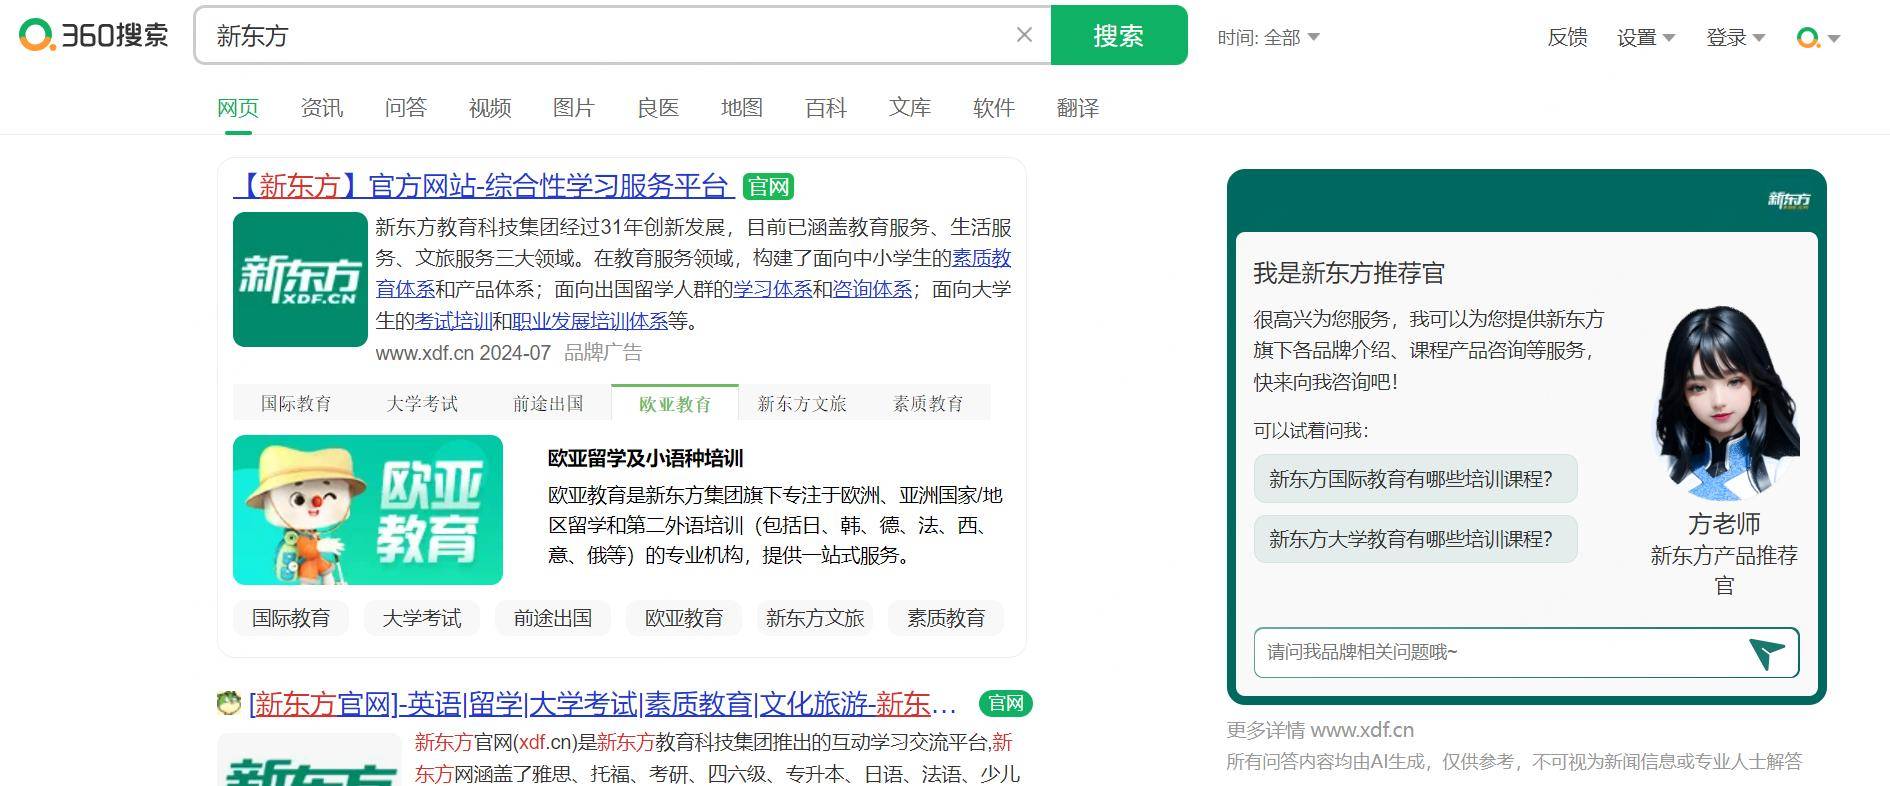
Task: Select the 新东方文旅 sub-tab in the ad card
Action: click(802, 403)
